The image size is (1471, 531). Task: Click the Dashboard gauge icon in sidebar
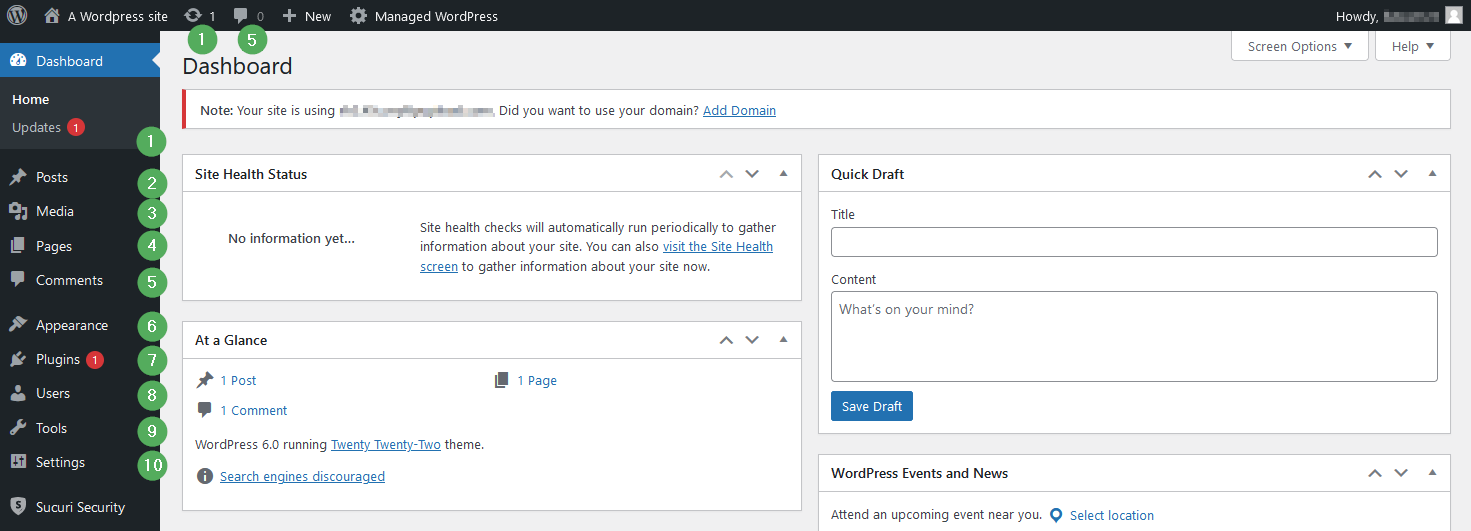18,61
